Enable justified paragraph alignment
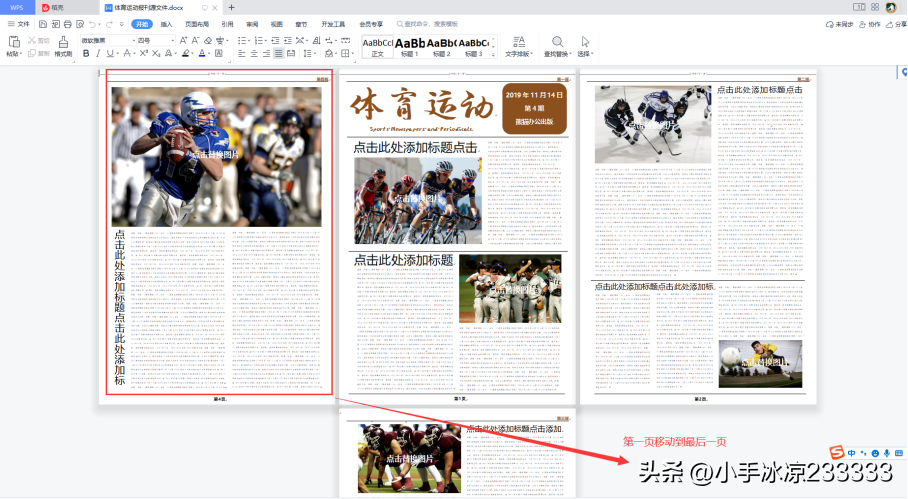The height and width of the screenshot is (499, 908). [278, 54]
